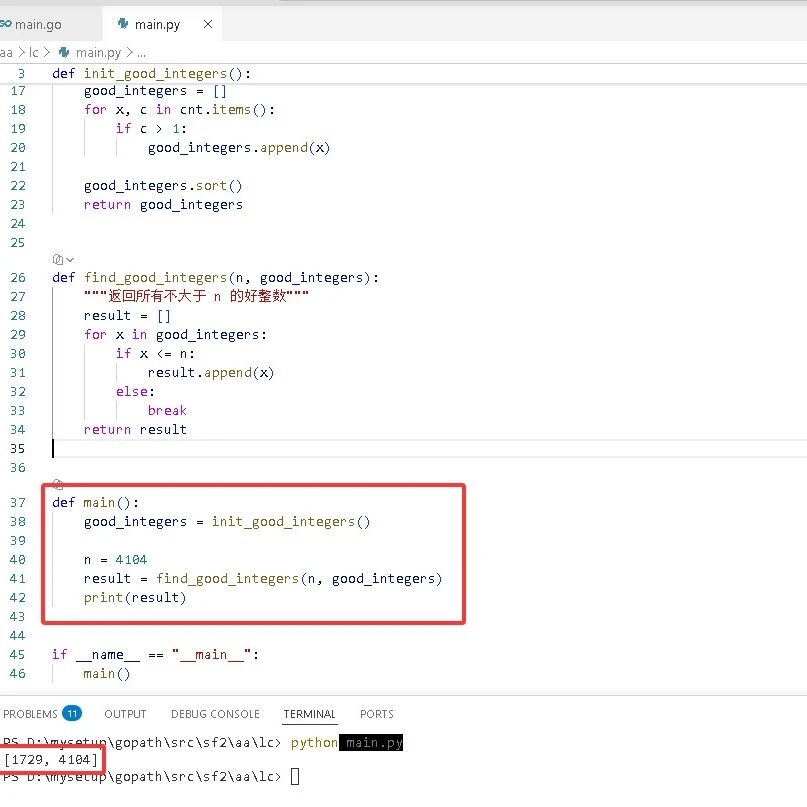Viewport: 807px width, 807px height.
Task: Click the value 4104 assigned to n
Action: point(131,559)
